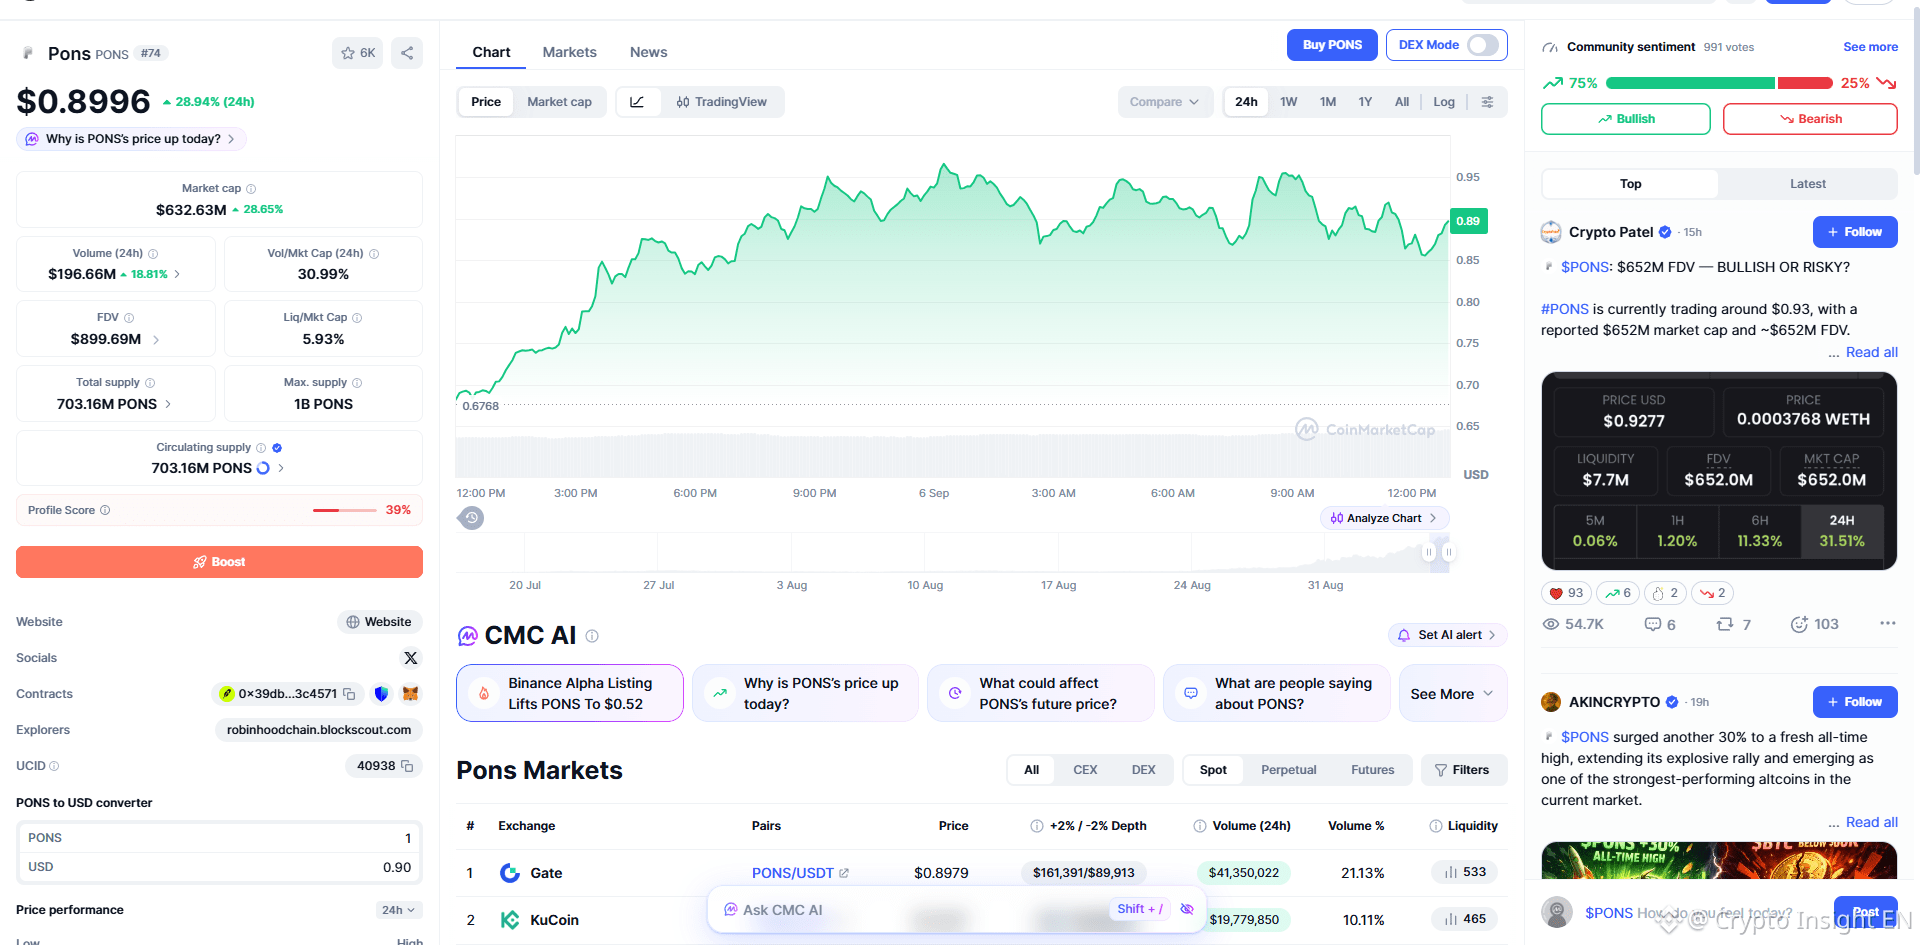Screen dimensions: 1920x945
Task: Vote Bullish on community sentiment
Action: click(x=1626, y=119)
